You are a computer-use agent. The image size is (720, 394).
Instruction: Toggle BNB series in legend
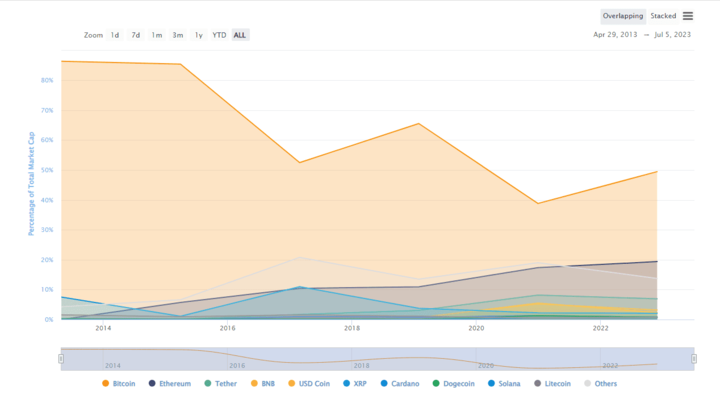tap(263, 383)
